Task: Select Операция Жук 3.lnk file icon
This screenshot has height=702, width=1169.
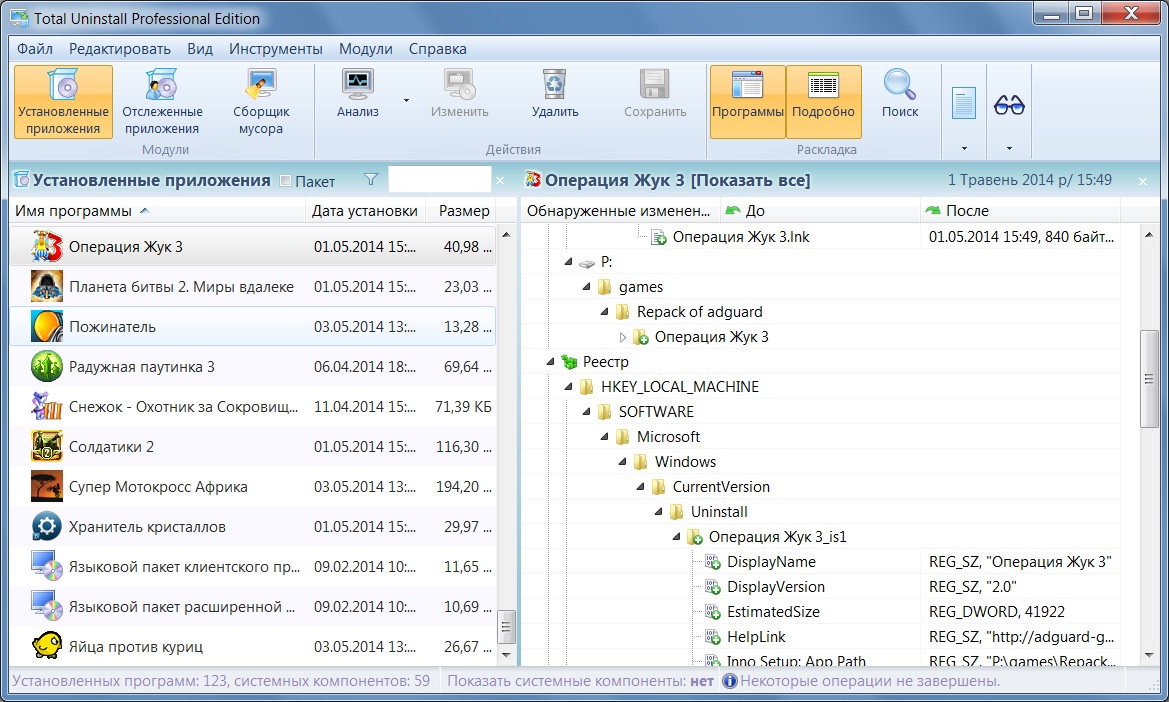Action: tap(658, 238)
